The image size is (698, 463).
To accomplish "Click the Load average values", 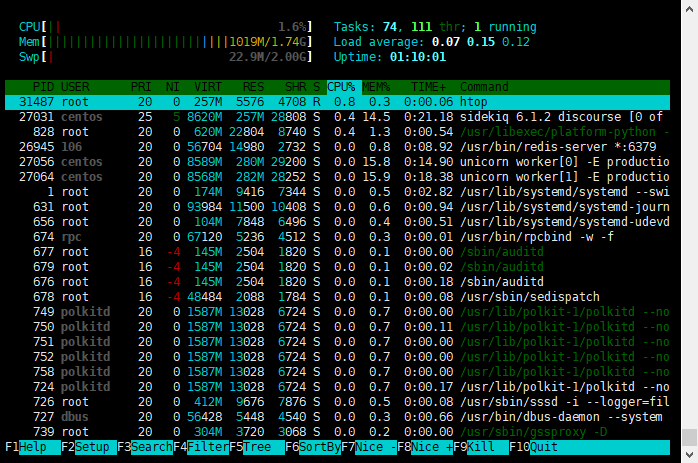I will tap(481, 42).
